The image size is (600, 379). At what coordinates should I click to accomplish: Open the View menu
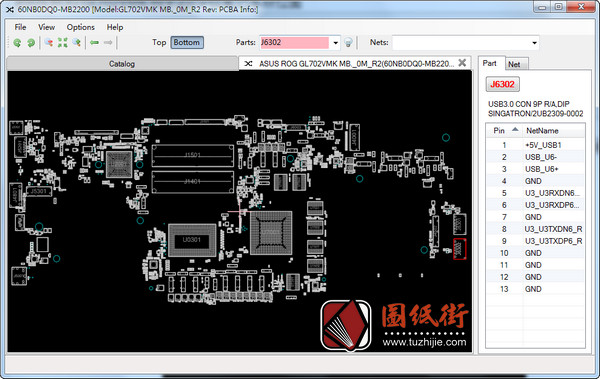[x=46, y=27]
